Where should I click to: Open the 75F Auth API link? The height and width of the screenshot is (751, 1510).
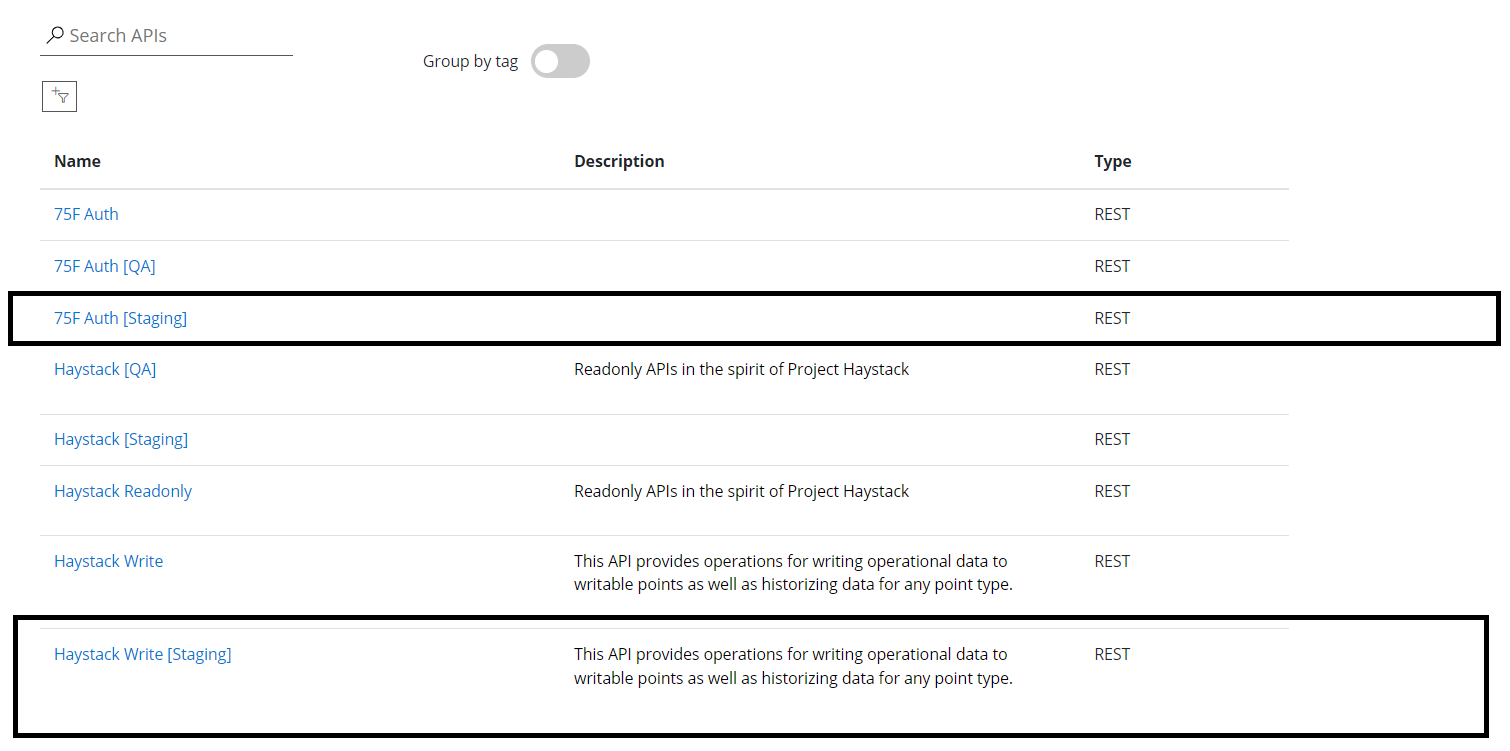pyautogui.click(x=86, y=214)
